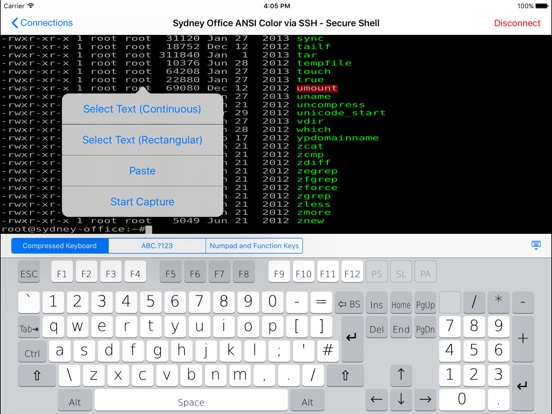
Task: Tap the Del key
Action: (377, 327)
